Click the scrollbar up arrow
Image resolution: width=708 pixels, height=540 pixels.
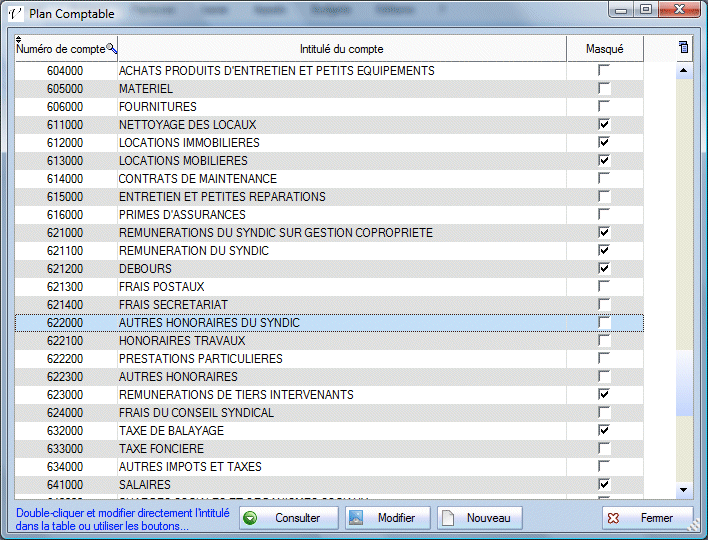(x=684, y=71)
